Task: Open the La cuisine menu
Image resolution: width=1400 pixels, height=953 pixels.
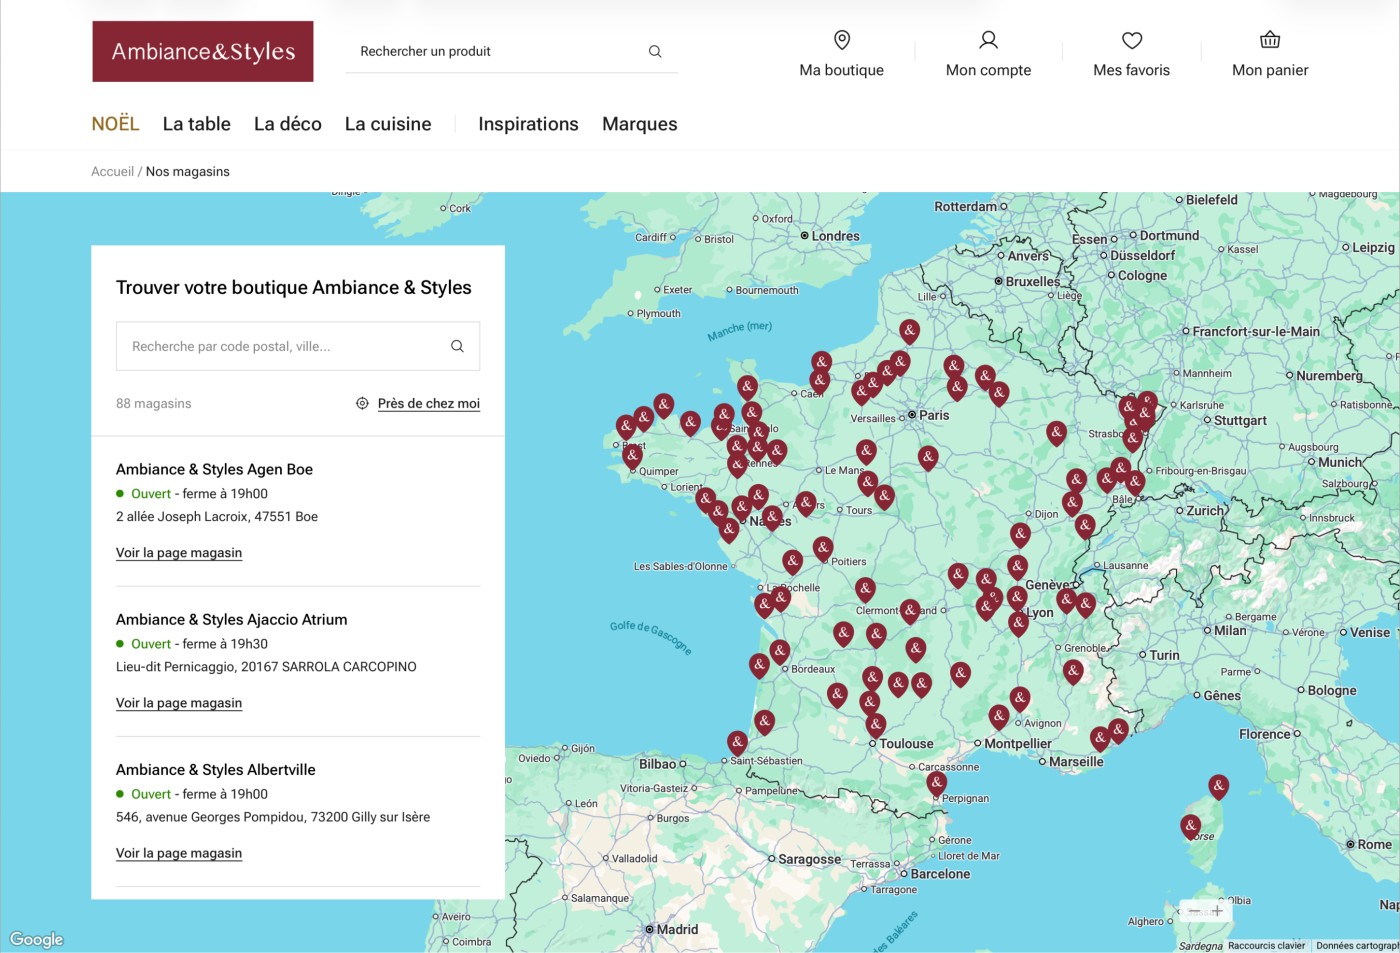Action: (x=388, y=124)
